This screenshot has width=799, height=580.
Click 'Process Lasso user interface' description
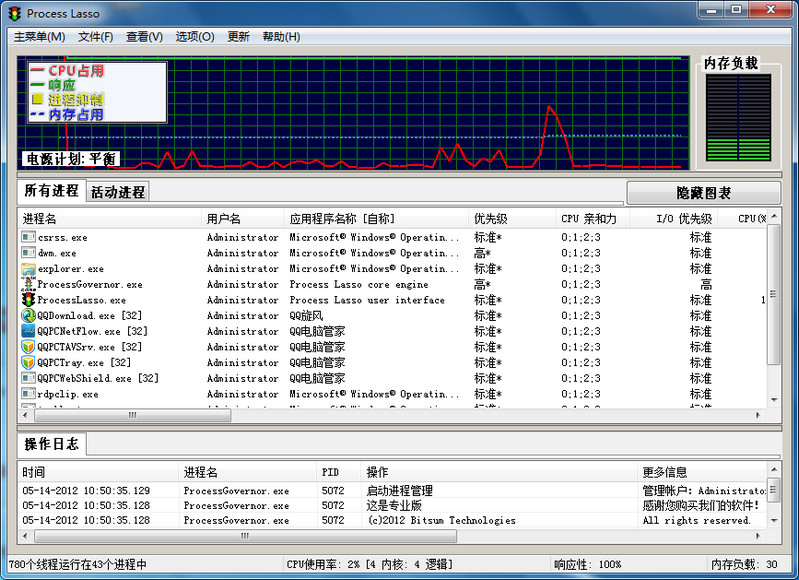click(367, 300)
